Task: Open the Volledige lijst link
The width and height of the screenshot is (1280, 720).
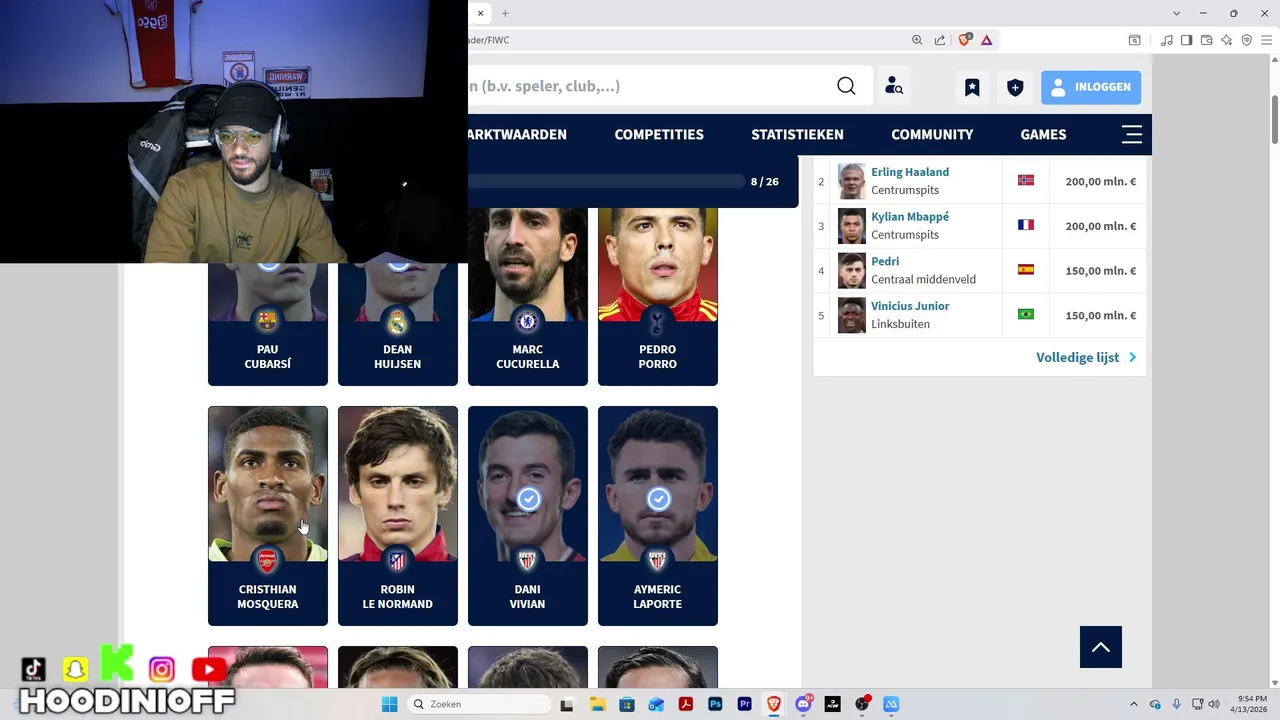Action: [1086, 357]
